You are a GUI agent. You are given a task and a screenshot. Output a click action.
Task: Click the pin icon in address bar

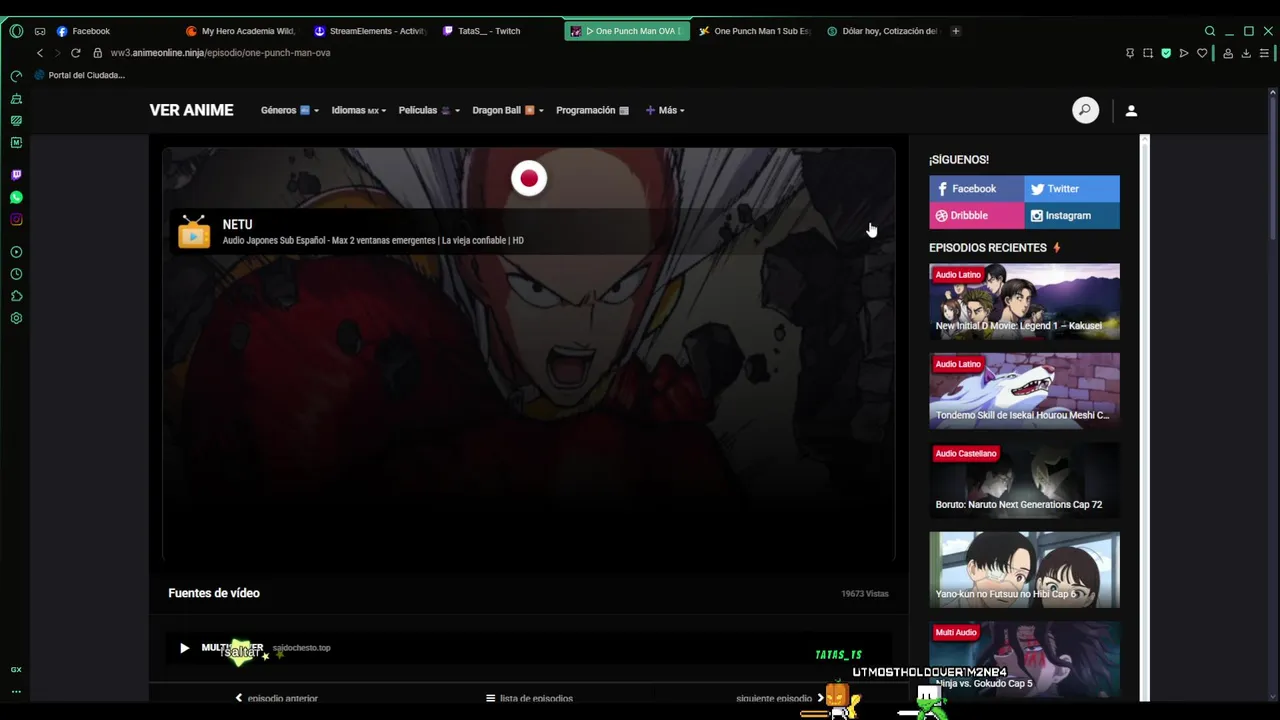[1130, 53]
